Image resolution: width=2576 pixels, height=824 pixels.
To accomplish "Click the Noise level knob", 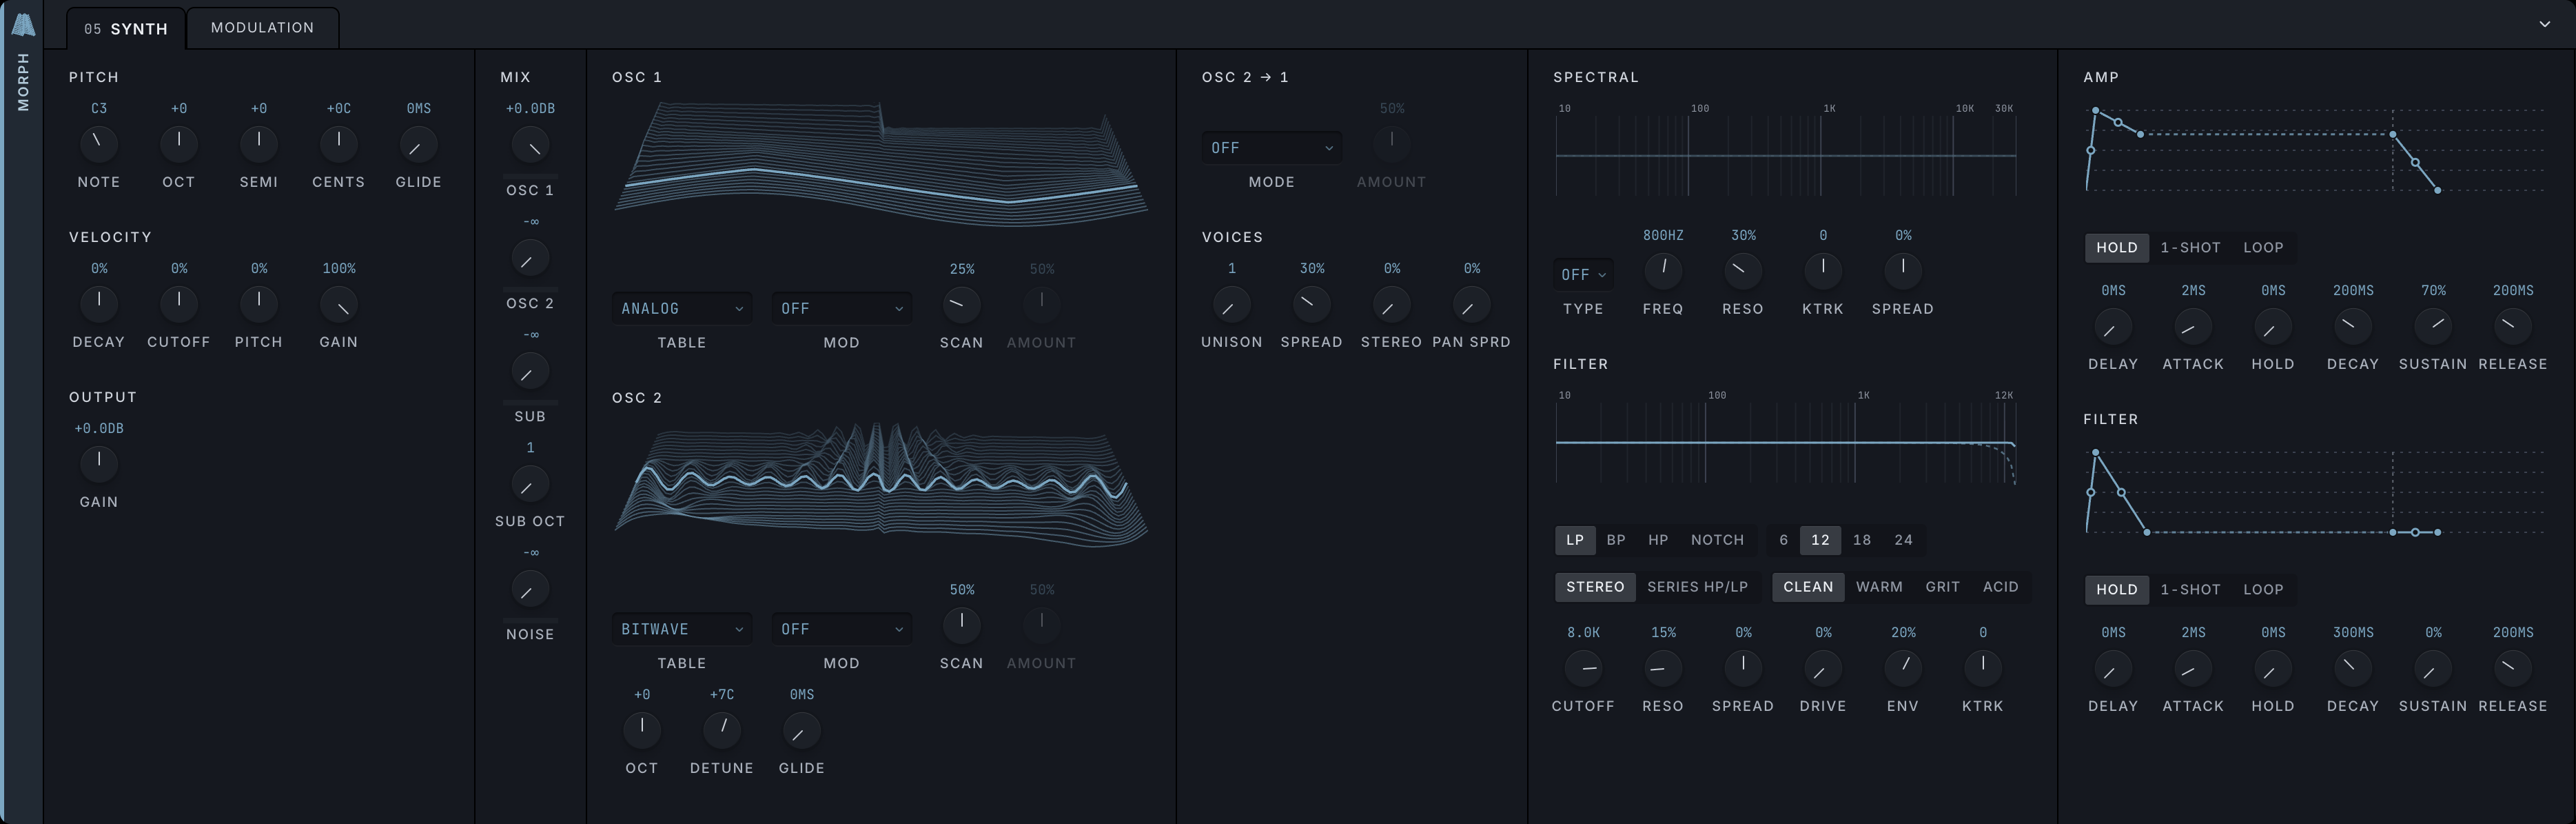I will [x=530, y=589].
